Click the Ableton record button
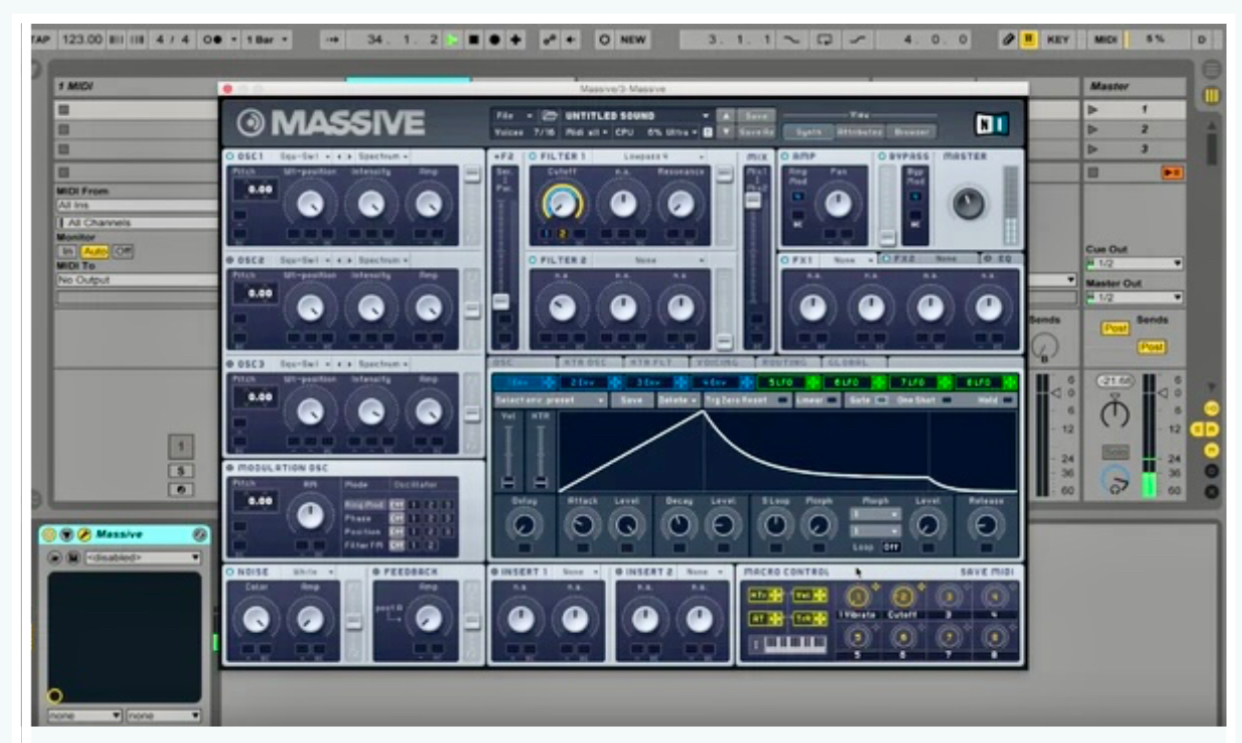The image size is (1242, 743). coord(494,39)
